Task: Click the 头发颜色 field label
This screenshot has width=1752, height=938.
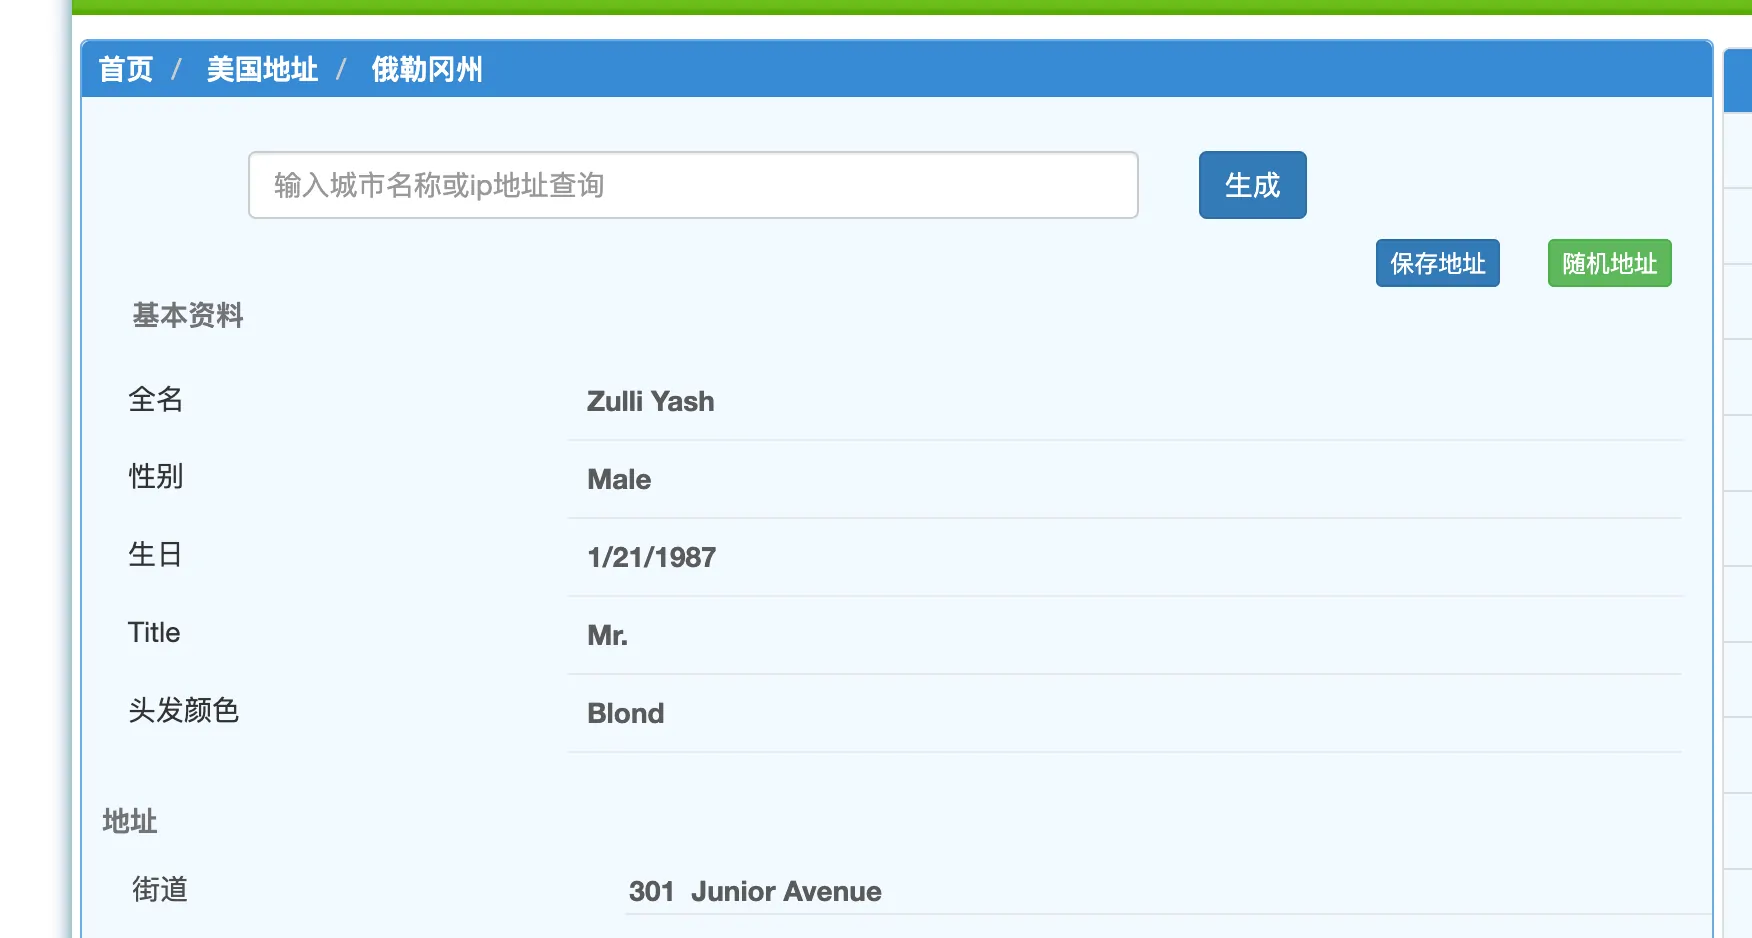Action: coord(184,711)
